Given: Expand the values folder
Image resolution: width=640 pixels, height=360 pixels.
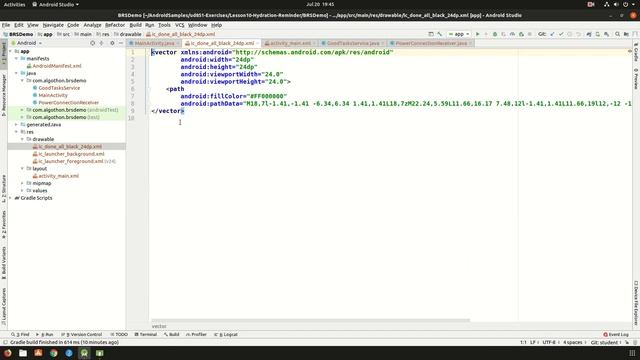Looking at the screenshot, I should (22, 191).
